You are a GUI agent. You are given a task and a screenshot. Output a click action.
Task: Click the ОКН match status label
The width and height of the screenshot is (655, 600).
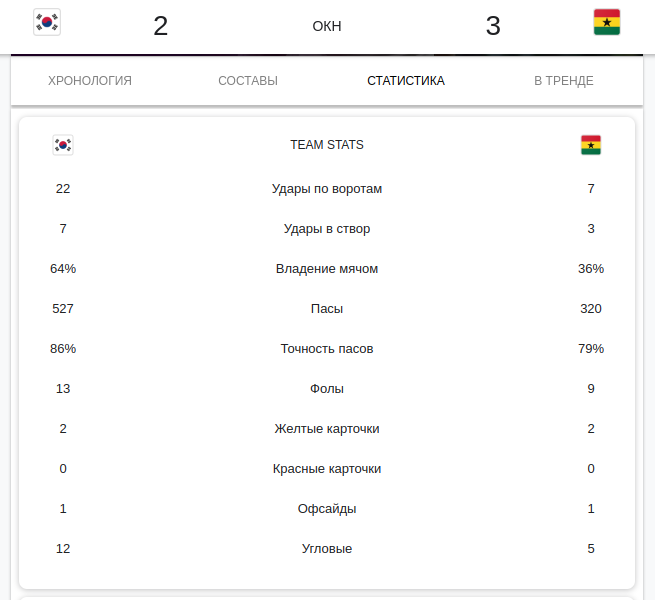pyautogui.click(x=327, y=26)
